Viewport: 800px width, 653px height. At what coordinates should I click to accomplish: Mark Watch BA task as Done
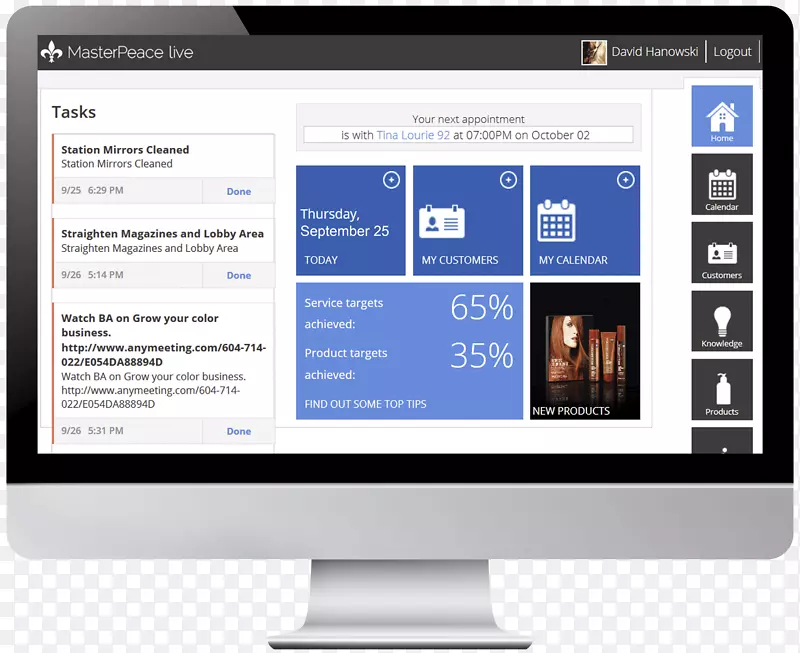(238, 431)
